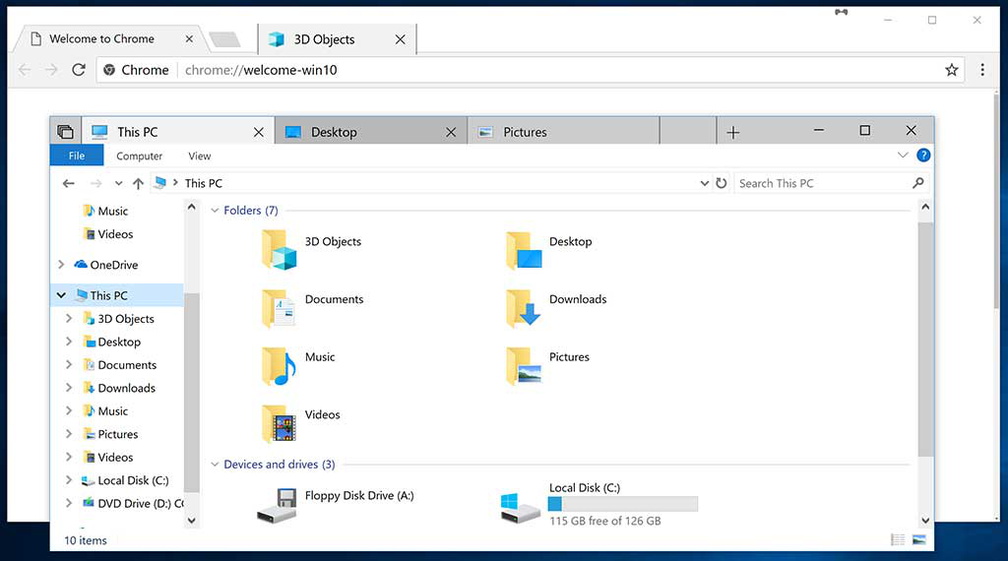The height and width of the screenshot is (561, 1008).
Task: Click the tab overview icon left of This PC tab
Action: (66, 132)
